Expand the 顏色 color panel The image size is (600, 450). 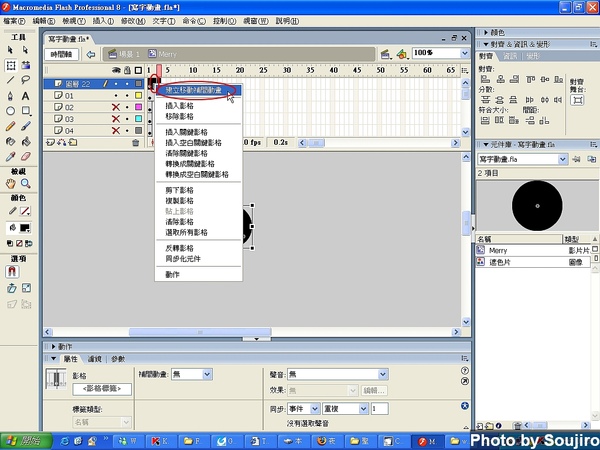(486, 33)
